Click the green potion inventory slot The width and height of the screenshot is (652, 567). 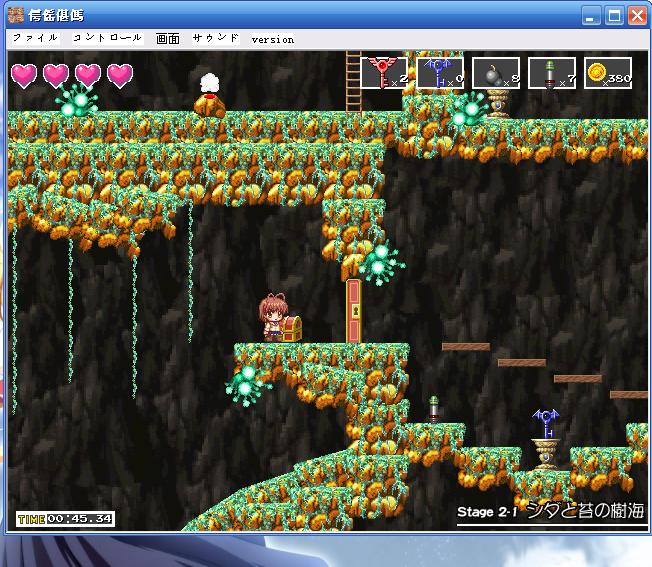552,73
